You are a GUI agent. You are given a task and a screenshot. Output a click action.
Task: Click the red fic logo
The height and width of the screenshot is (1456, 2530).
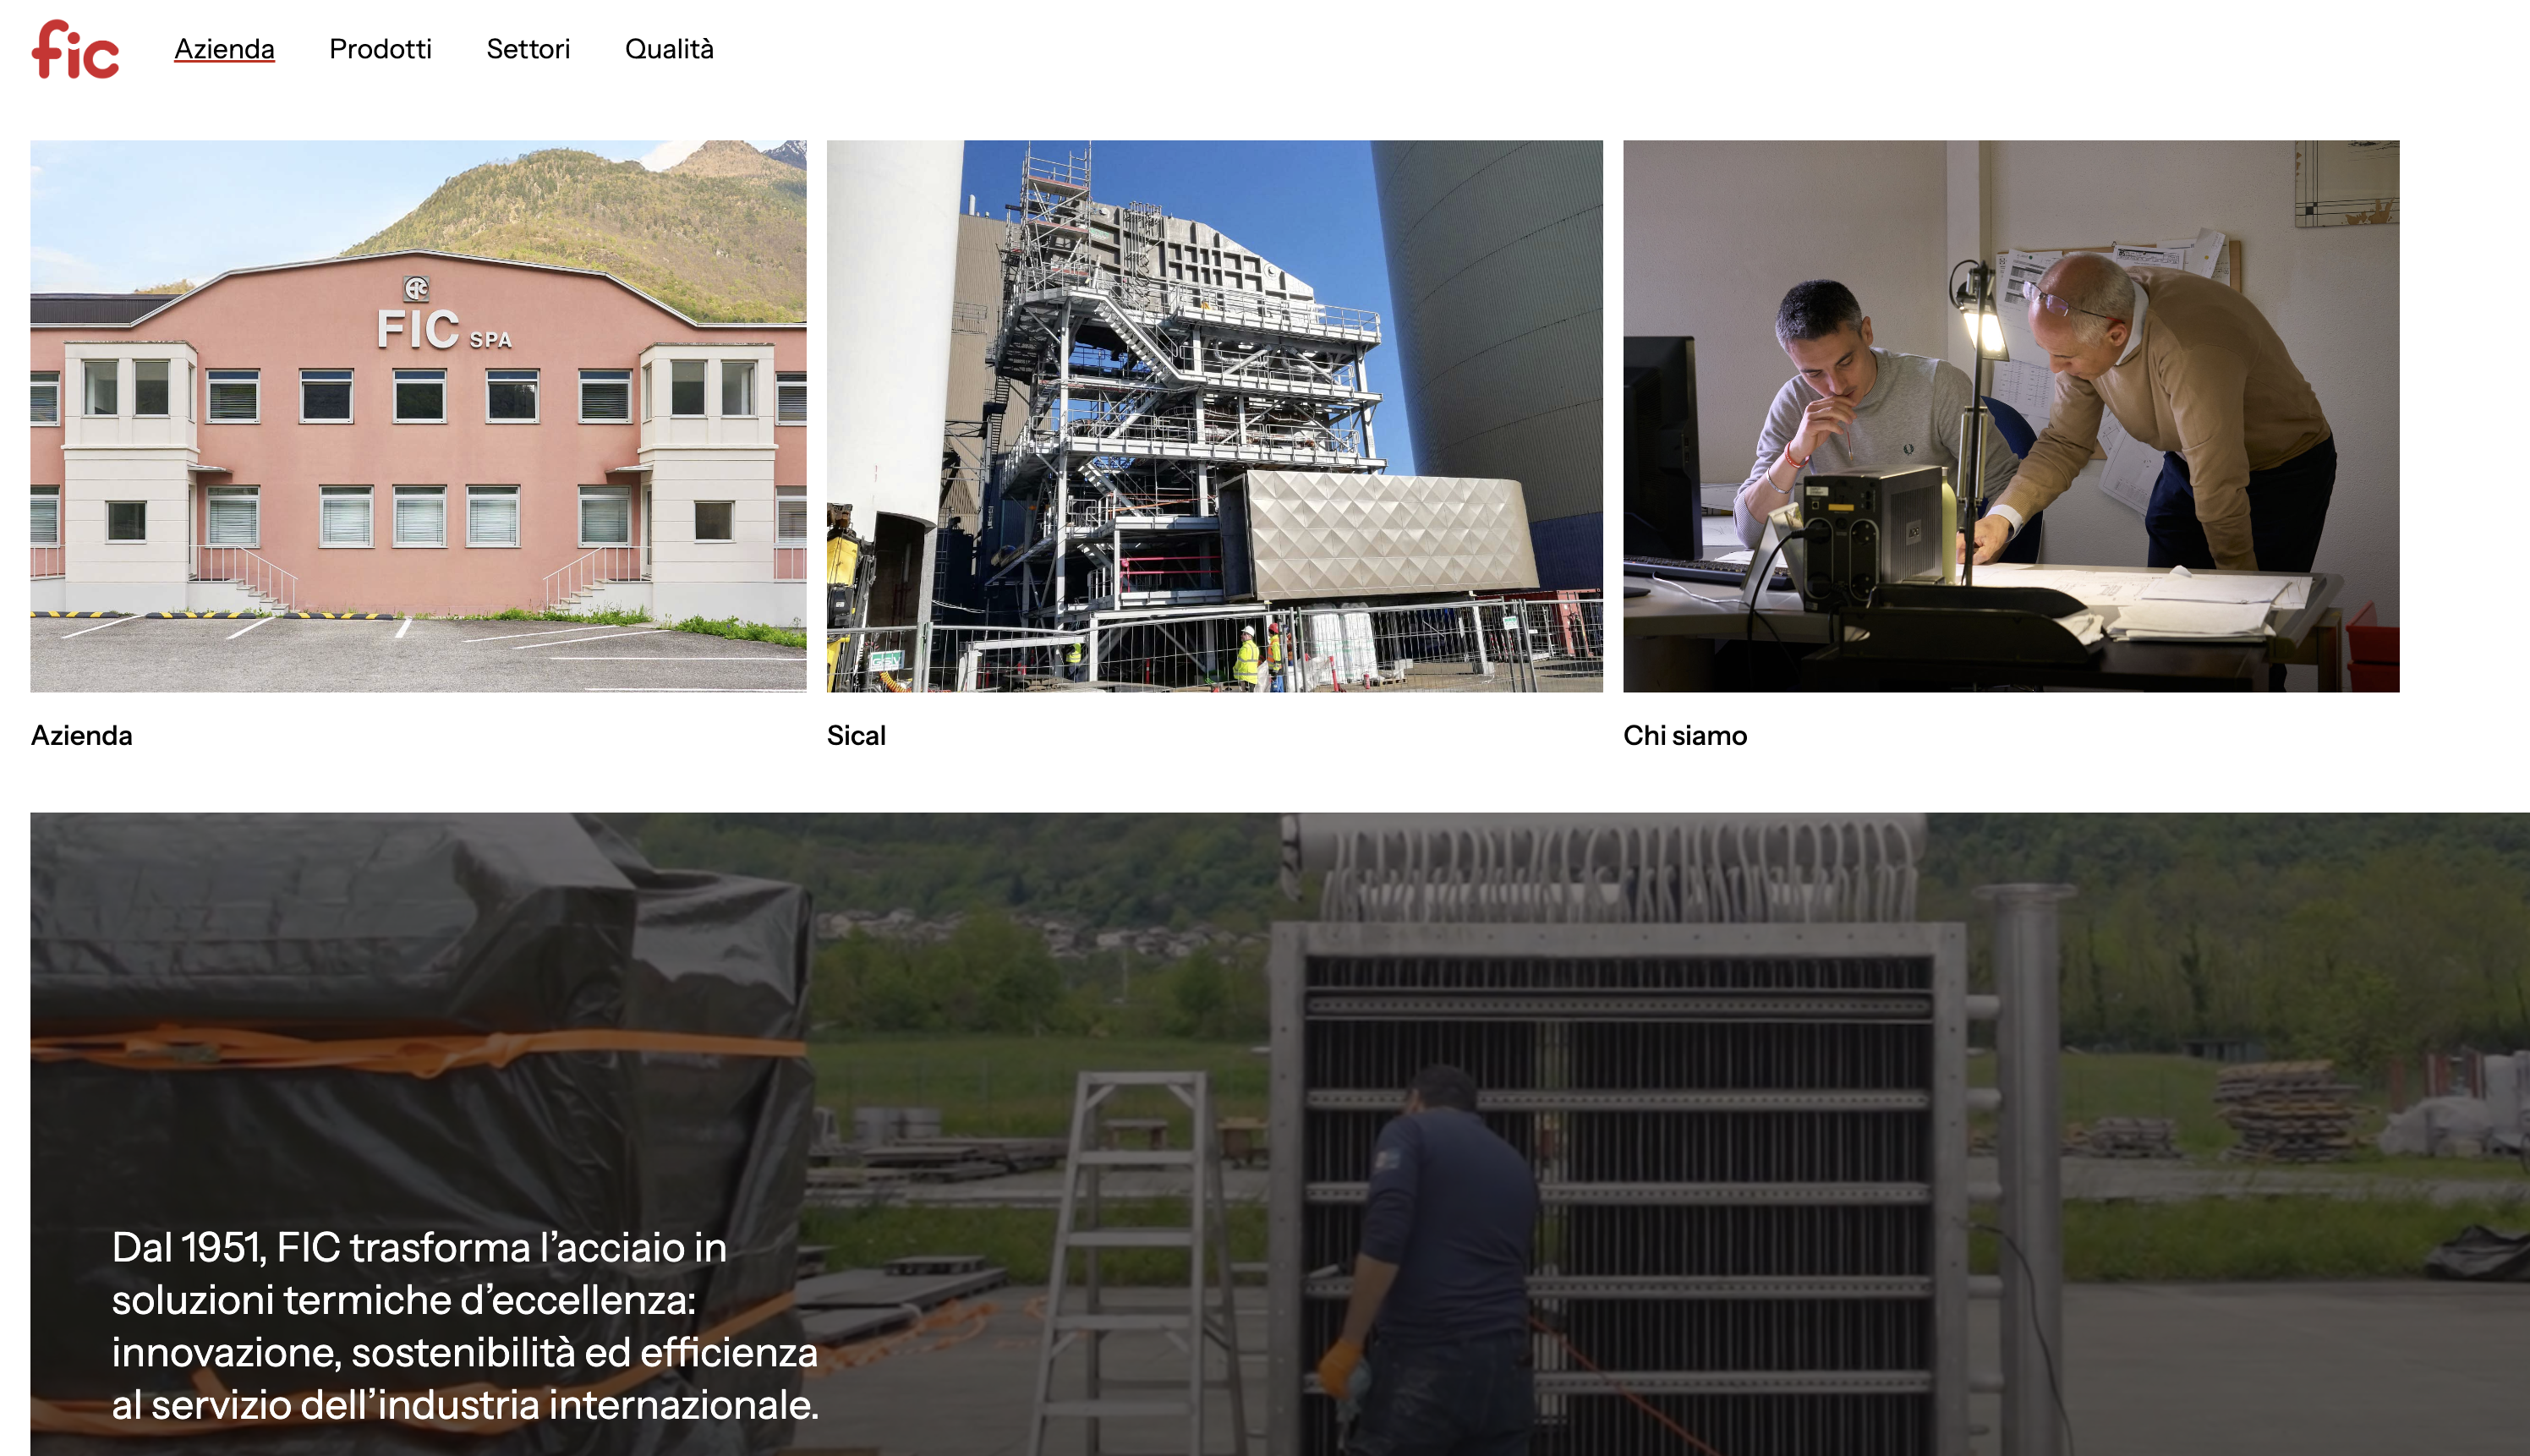point(75,50)
